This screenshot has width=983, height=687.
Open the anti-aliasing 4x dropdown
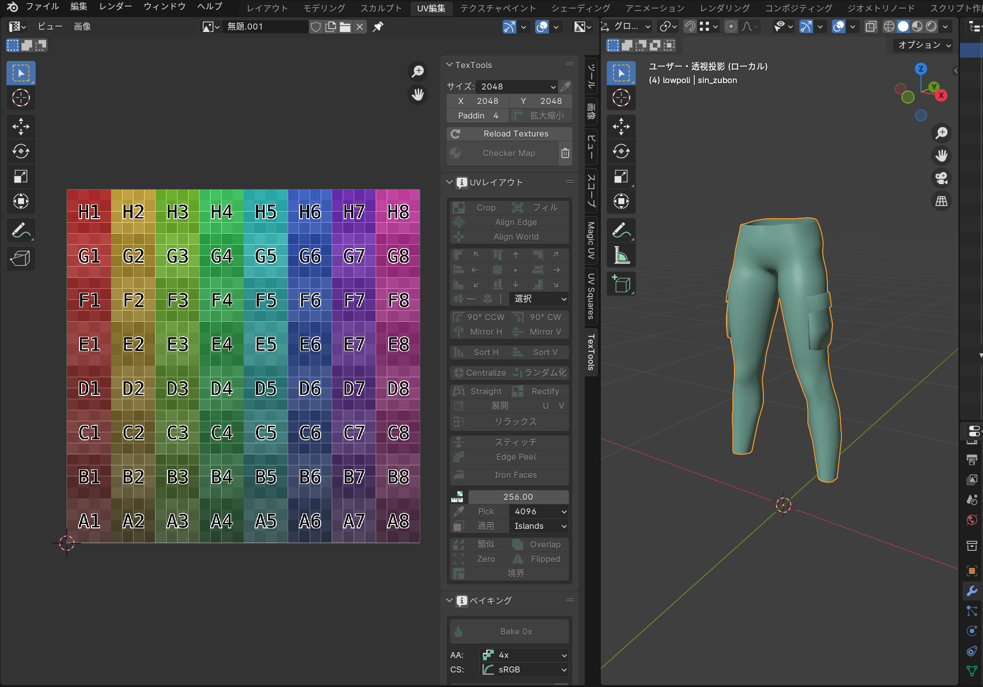524,655
